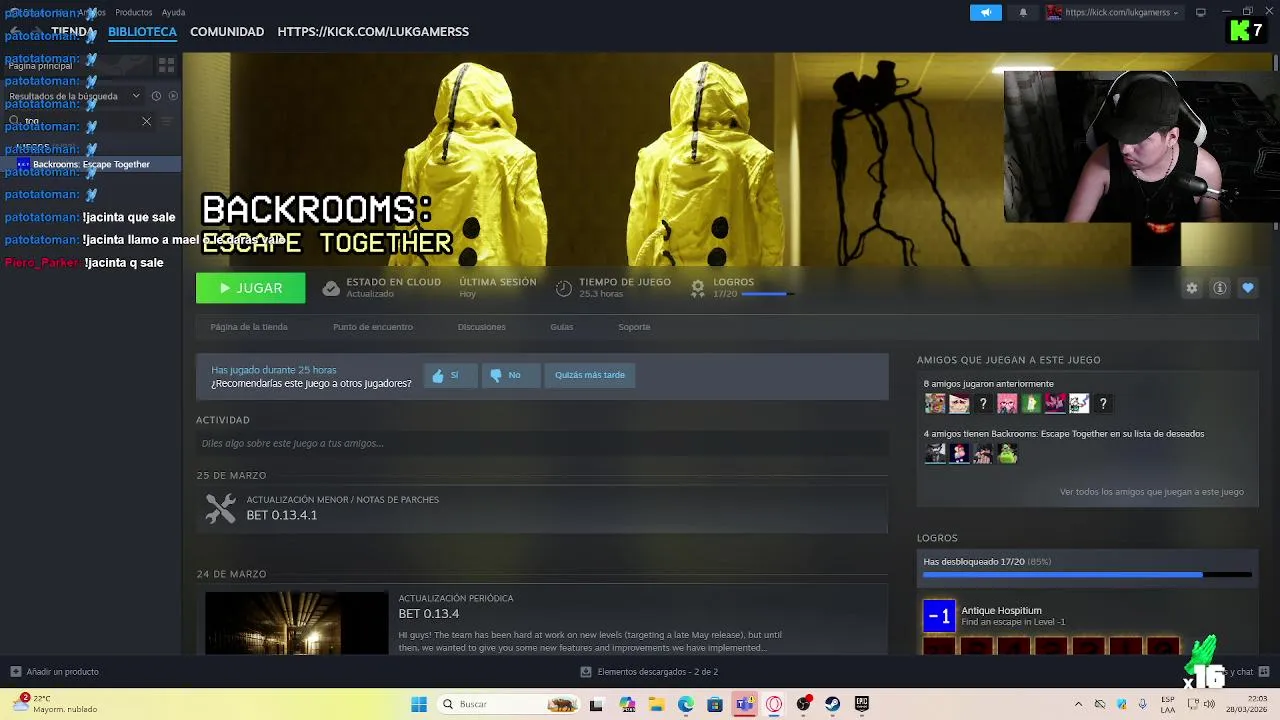
Task: Open the downloads 'Elementos descargados' status
Action: pyautogui.click(x=649, y=672)
